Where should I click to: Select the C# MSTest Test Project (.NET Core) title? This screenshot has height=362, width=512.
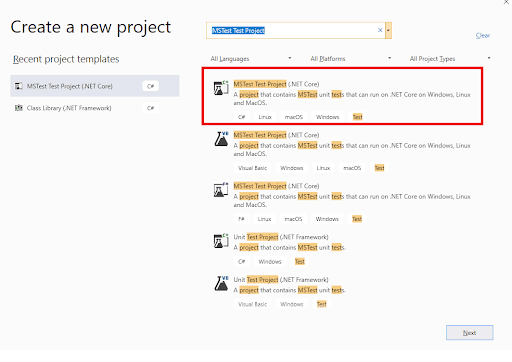pos(276,84)
